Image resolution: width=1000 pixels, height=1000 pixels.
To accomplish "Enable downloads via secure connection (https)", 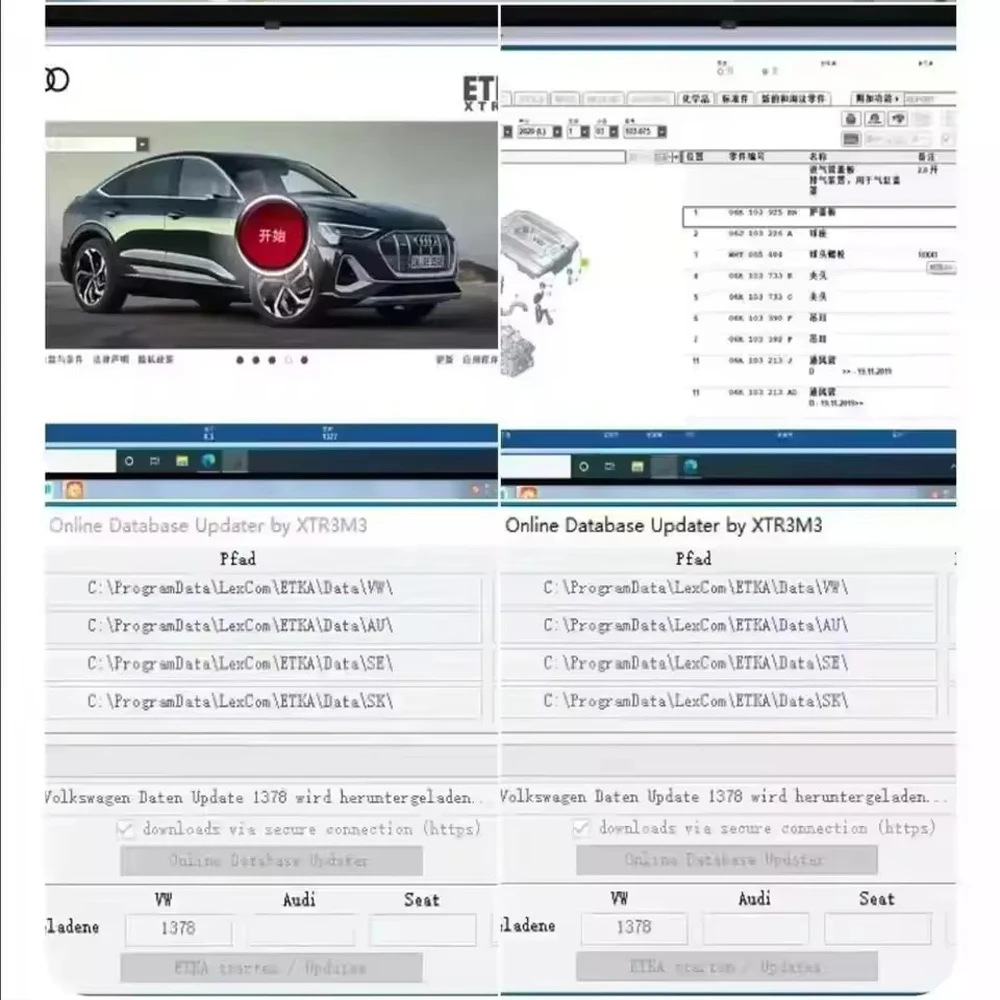I will pyautogui.click(x=126, y=829).
